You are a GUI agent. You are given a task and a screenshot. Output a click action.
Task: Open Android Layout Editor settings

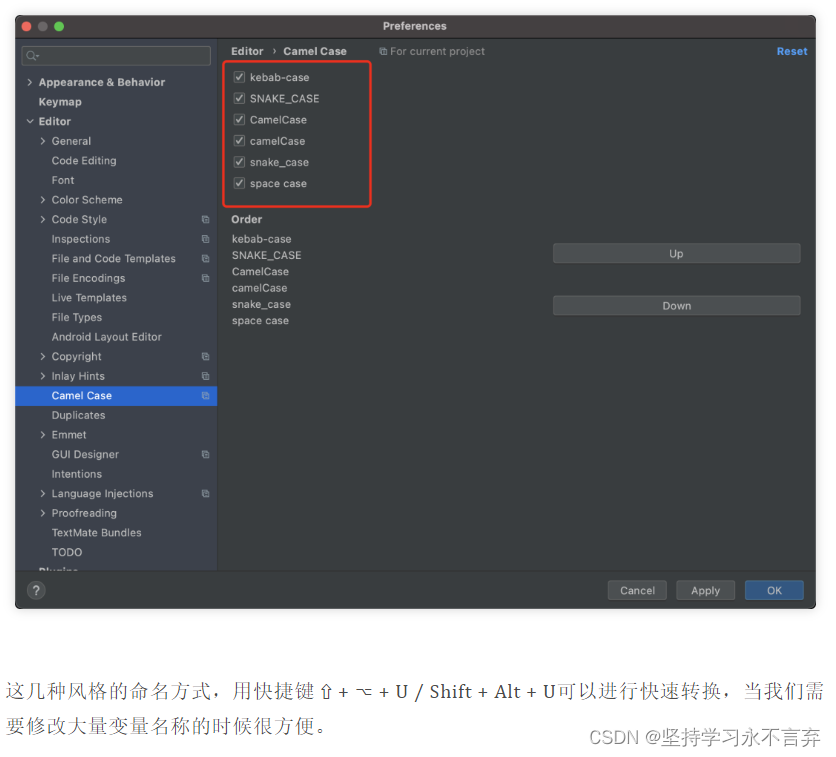click(x=107, y=337)
